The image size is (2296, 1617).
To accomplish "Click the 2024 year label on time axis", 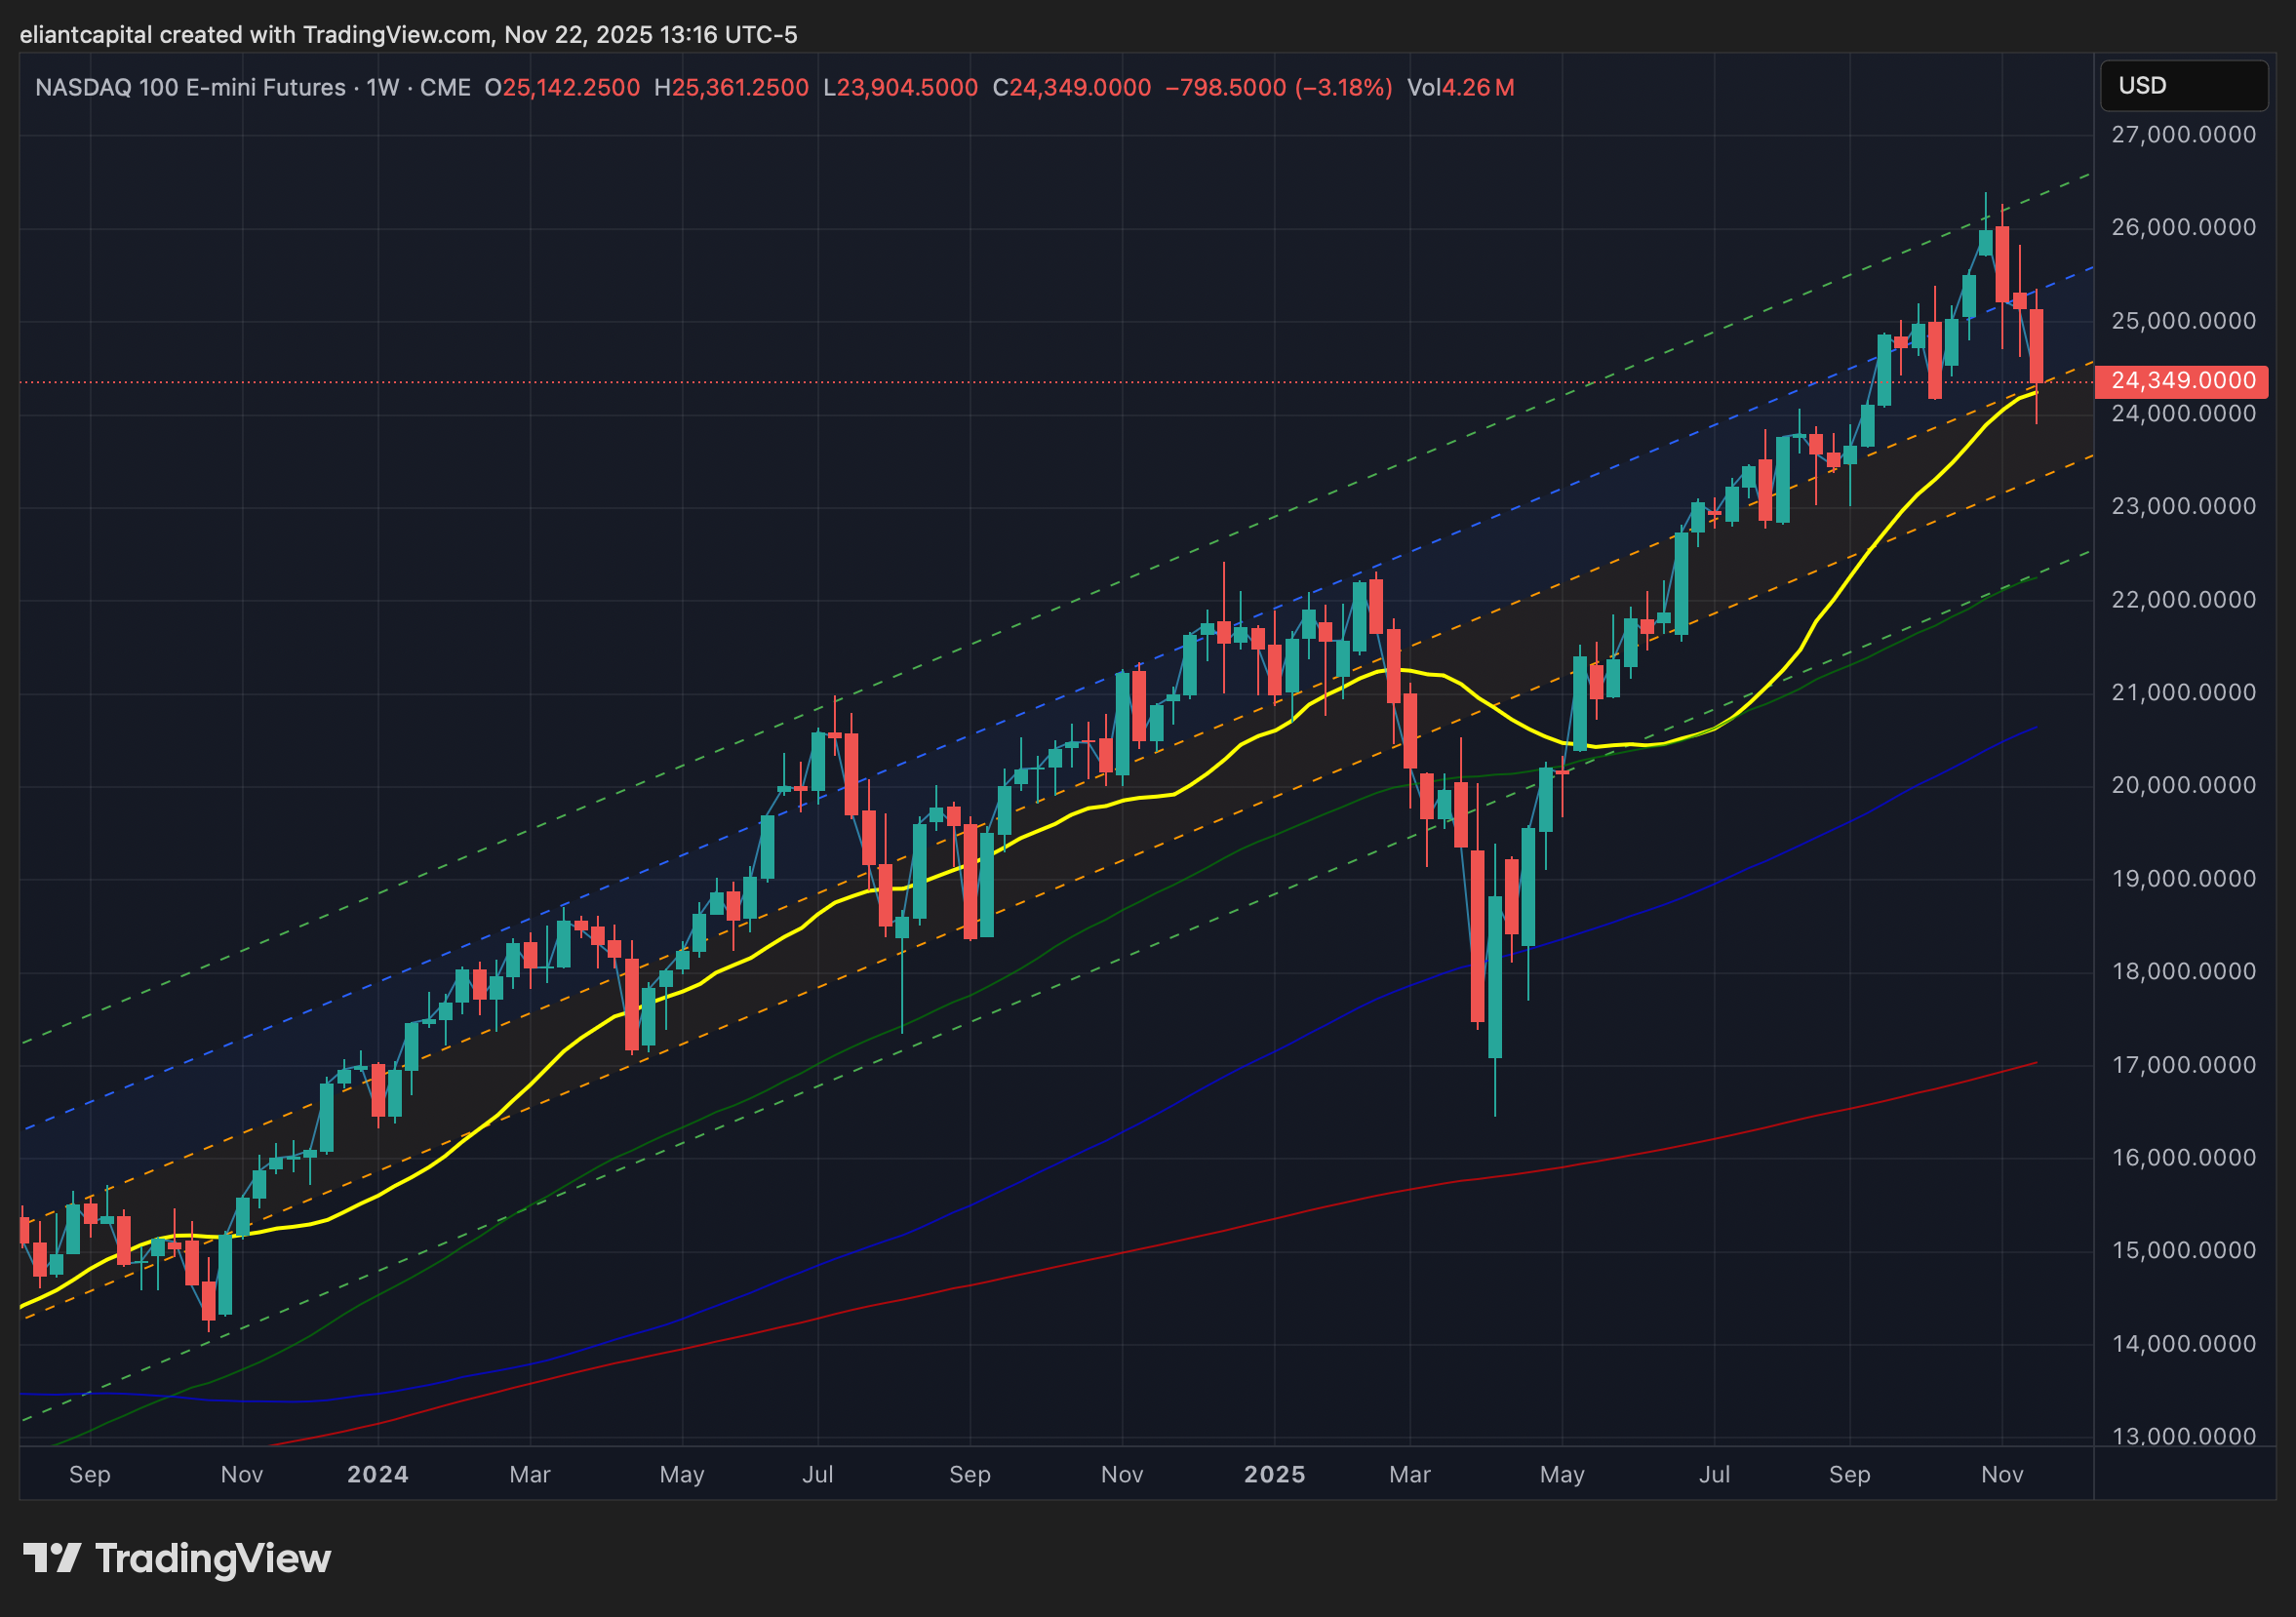I will [x=377, y=1474].
